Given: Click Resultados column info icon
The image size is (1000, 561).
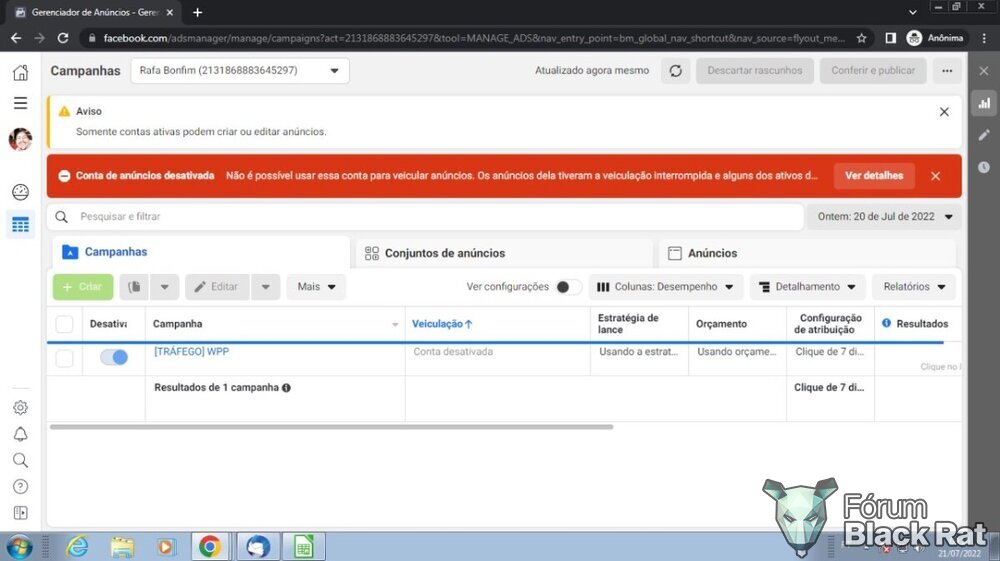Looking at the screenshot, I should coord(886,323).
